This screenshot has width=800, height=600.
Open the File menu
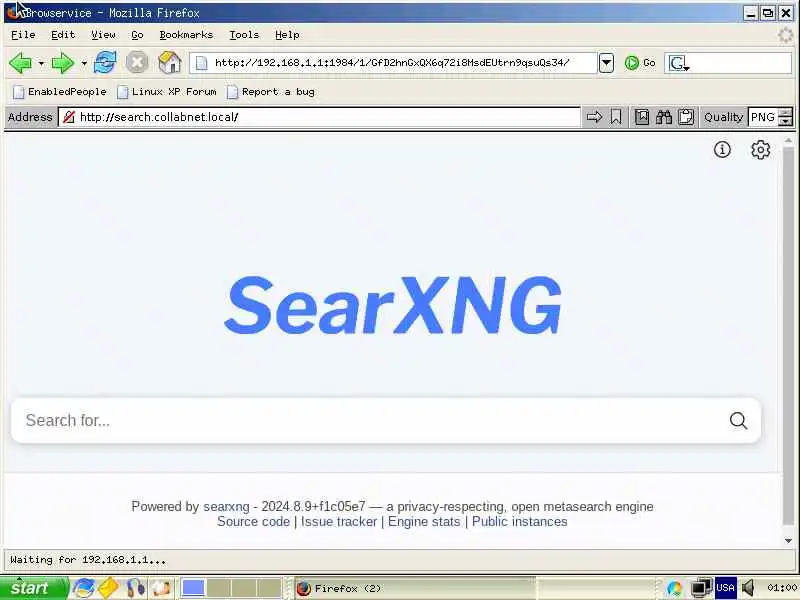coord(23,35)
